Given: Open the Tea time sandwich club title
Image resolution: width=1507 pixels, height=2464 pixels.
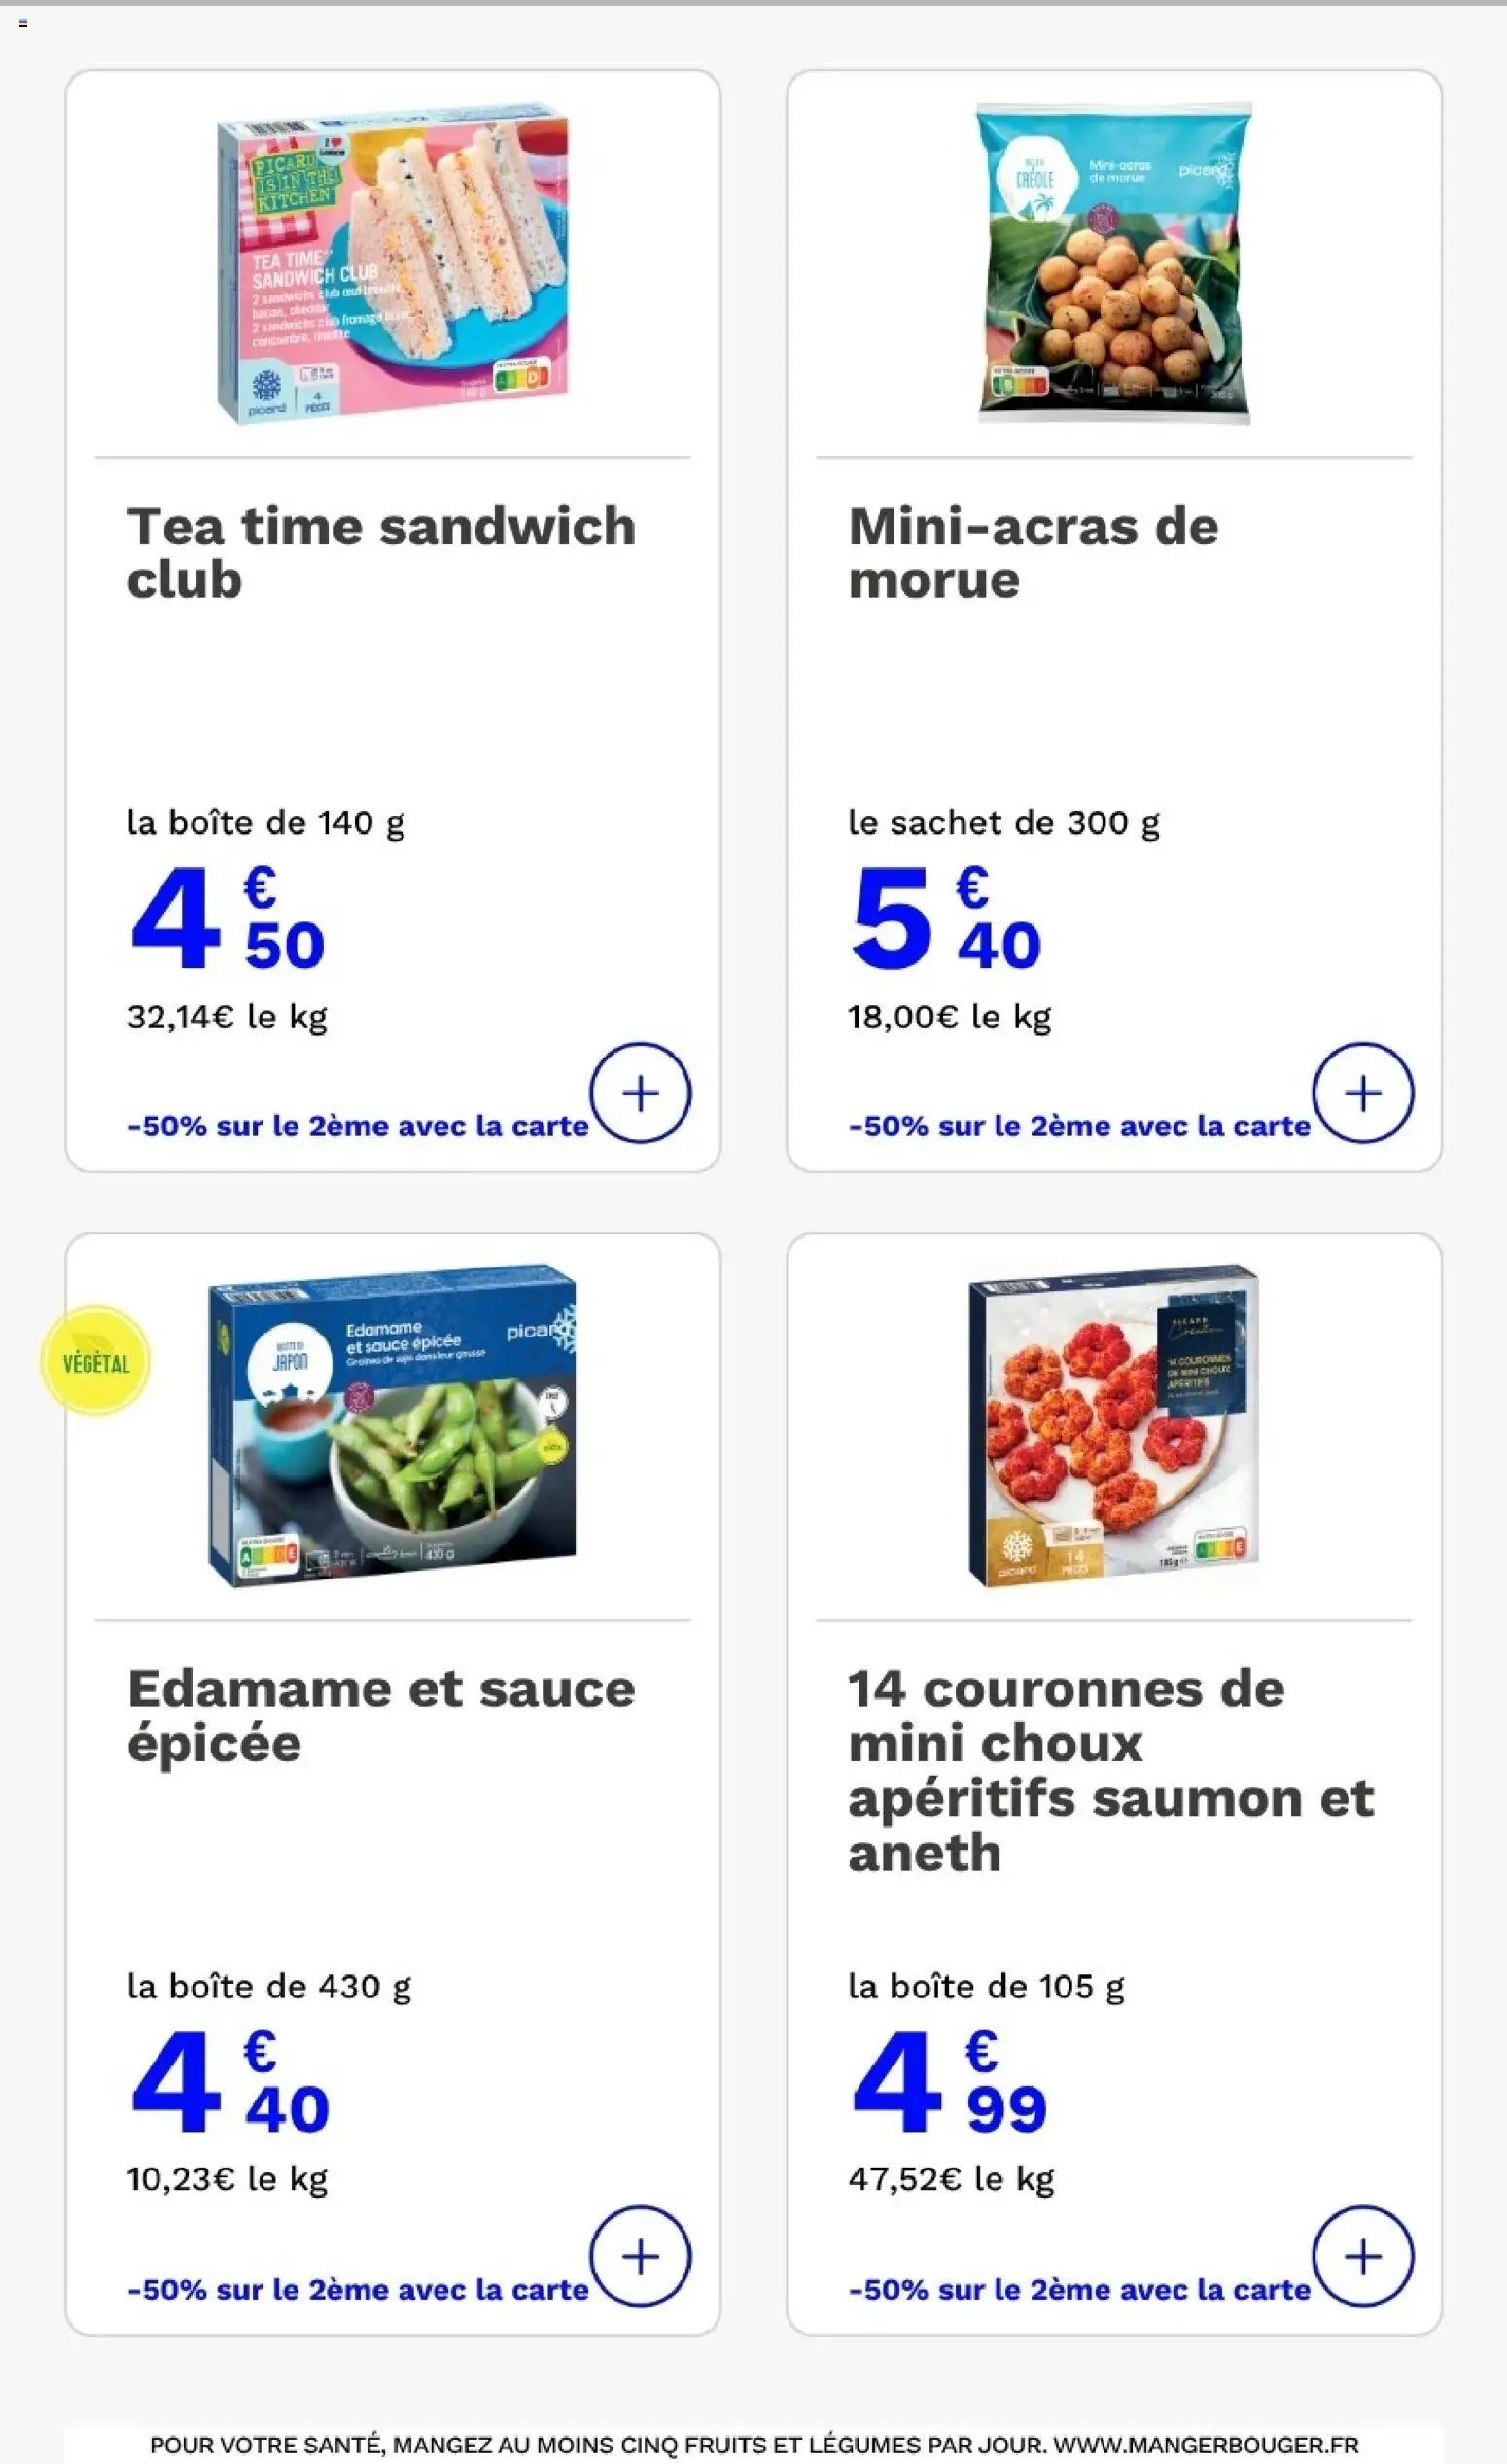Looking at the screenshot, I should [381, 553].
